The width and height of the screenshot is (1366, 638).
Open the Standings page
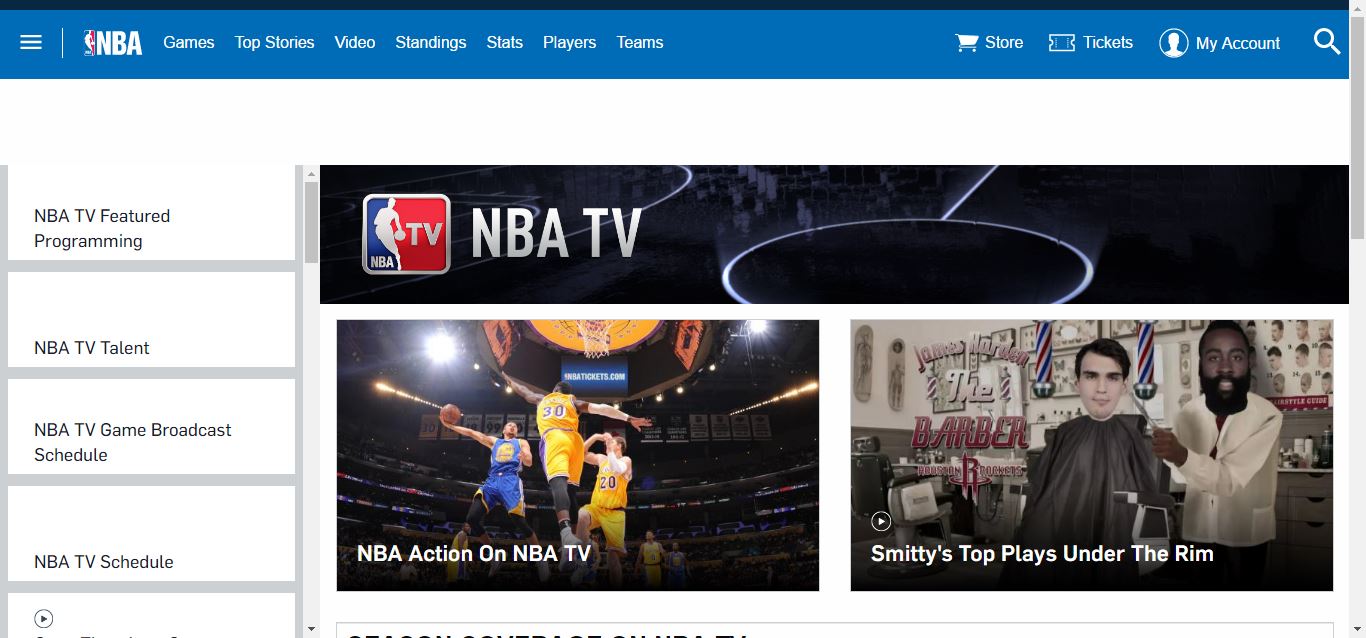(x=431, y=42)
